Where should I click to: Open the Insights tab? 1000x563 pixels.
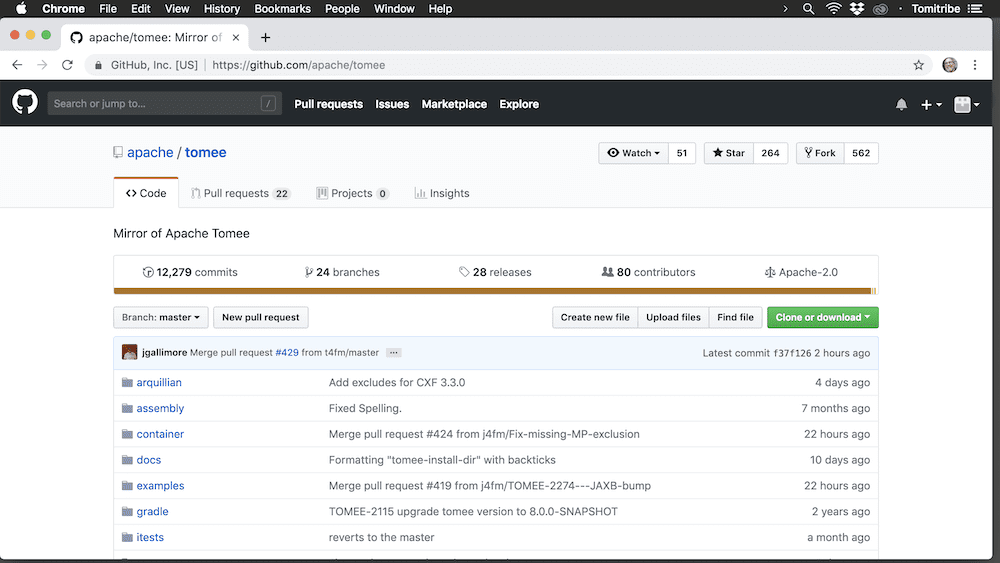click(x=441, y=193)
